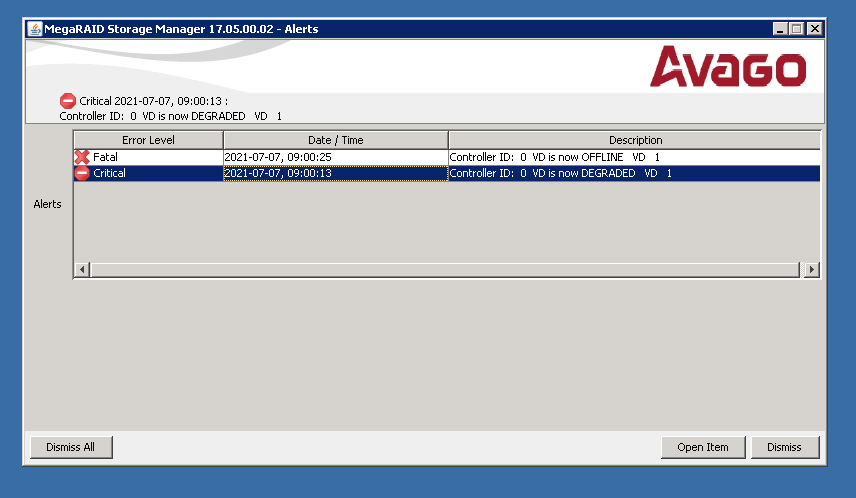The height and width of the screenshot is (498, 856).
Task: Click the horizontal scrollbar track
Action: click(x=445, y=269)
